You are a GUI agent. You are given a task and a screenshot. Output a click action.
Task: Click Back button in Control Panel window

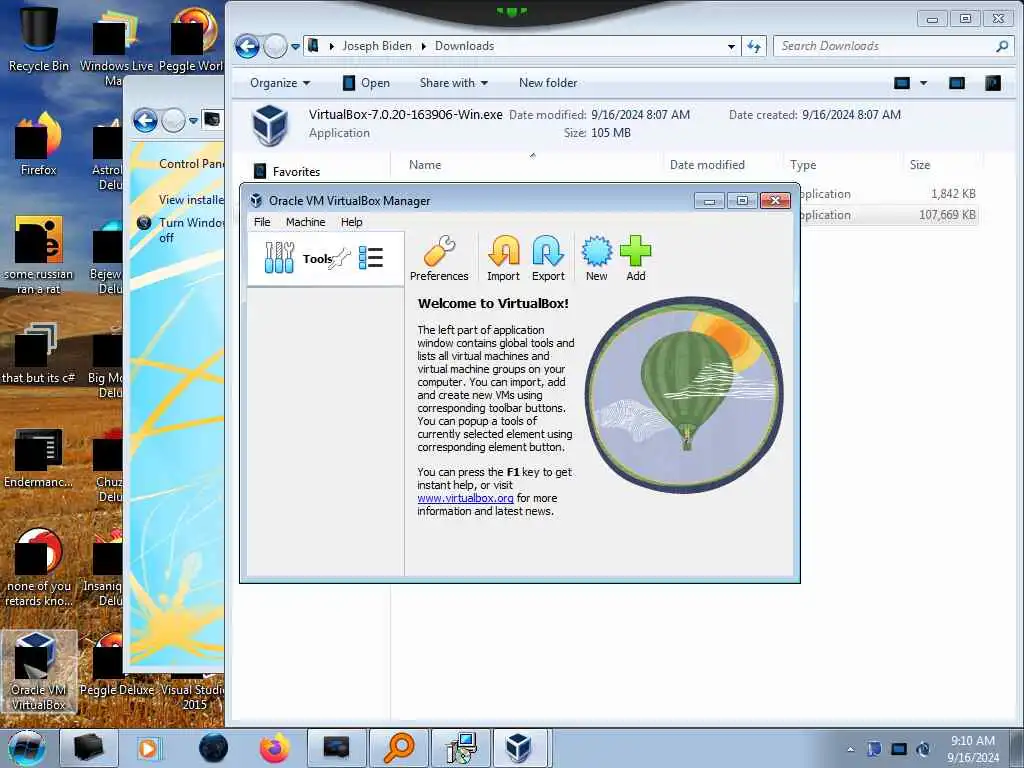click(x=145, y=121)
